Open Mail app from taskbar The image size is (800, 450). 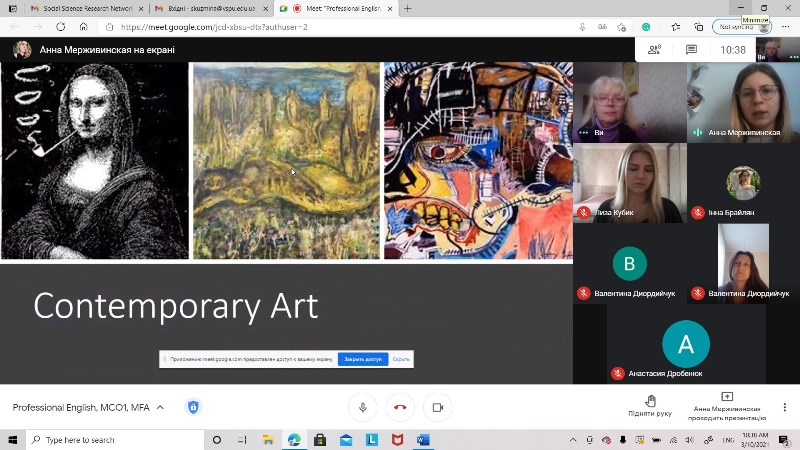click(346, 440)
